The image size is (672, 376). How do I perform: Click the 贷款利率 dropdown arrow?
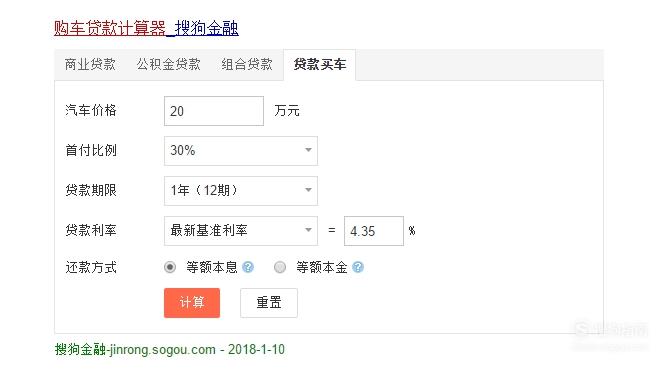click(x=308, y=230)
